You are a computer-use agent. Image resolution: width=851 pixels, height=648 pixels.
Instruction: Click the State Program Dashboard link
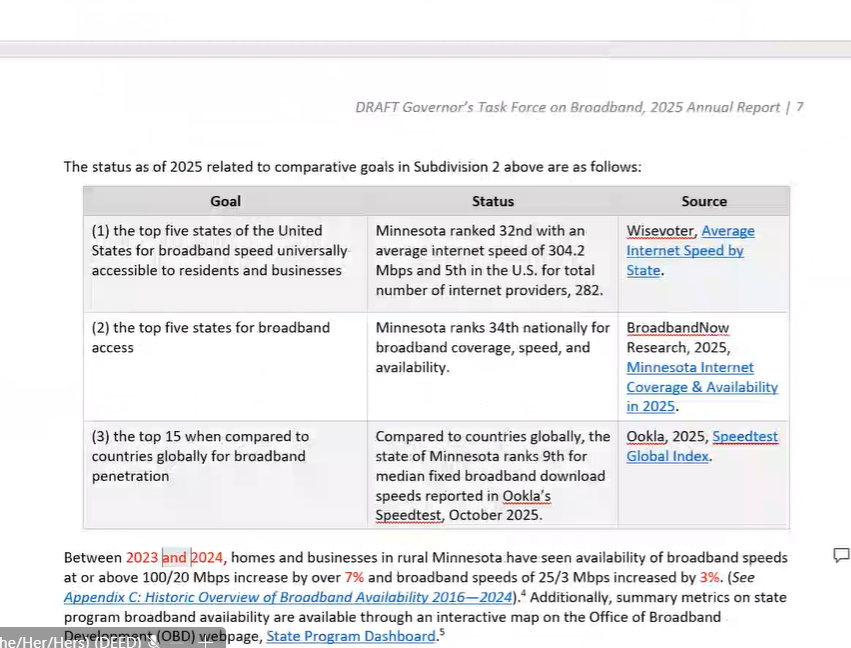(351, 636)
